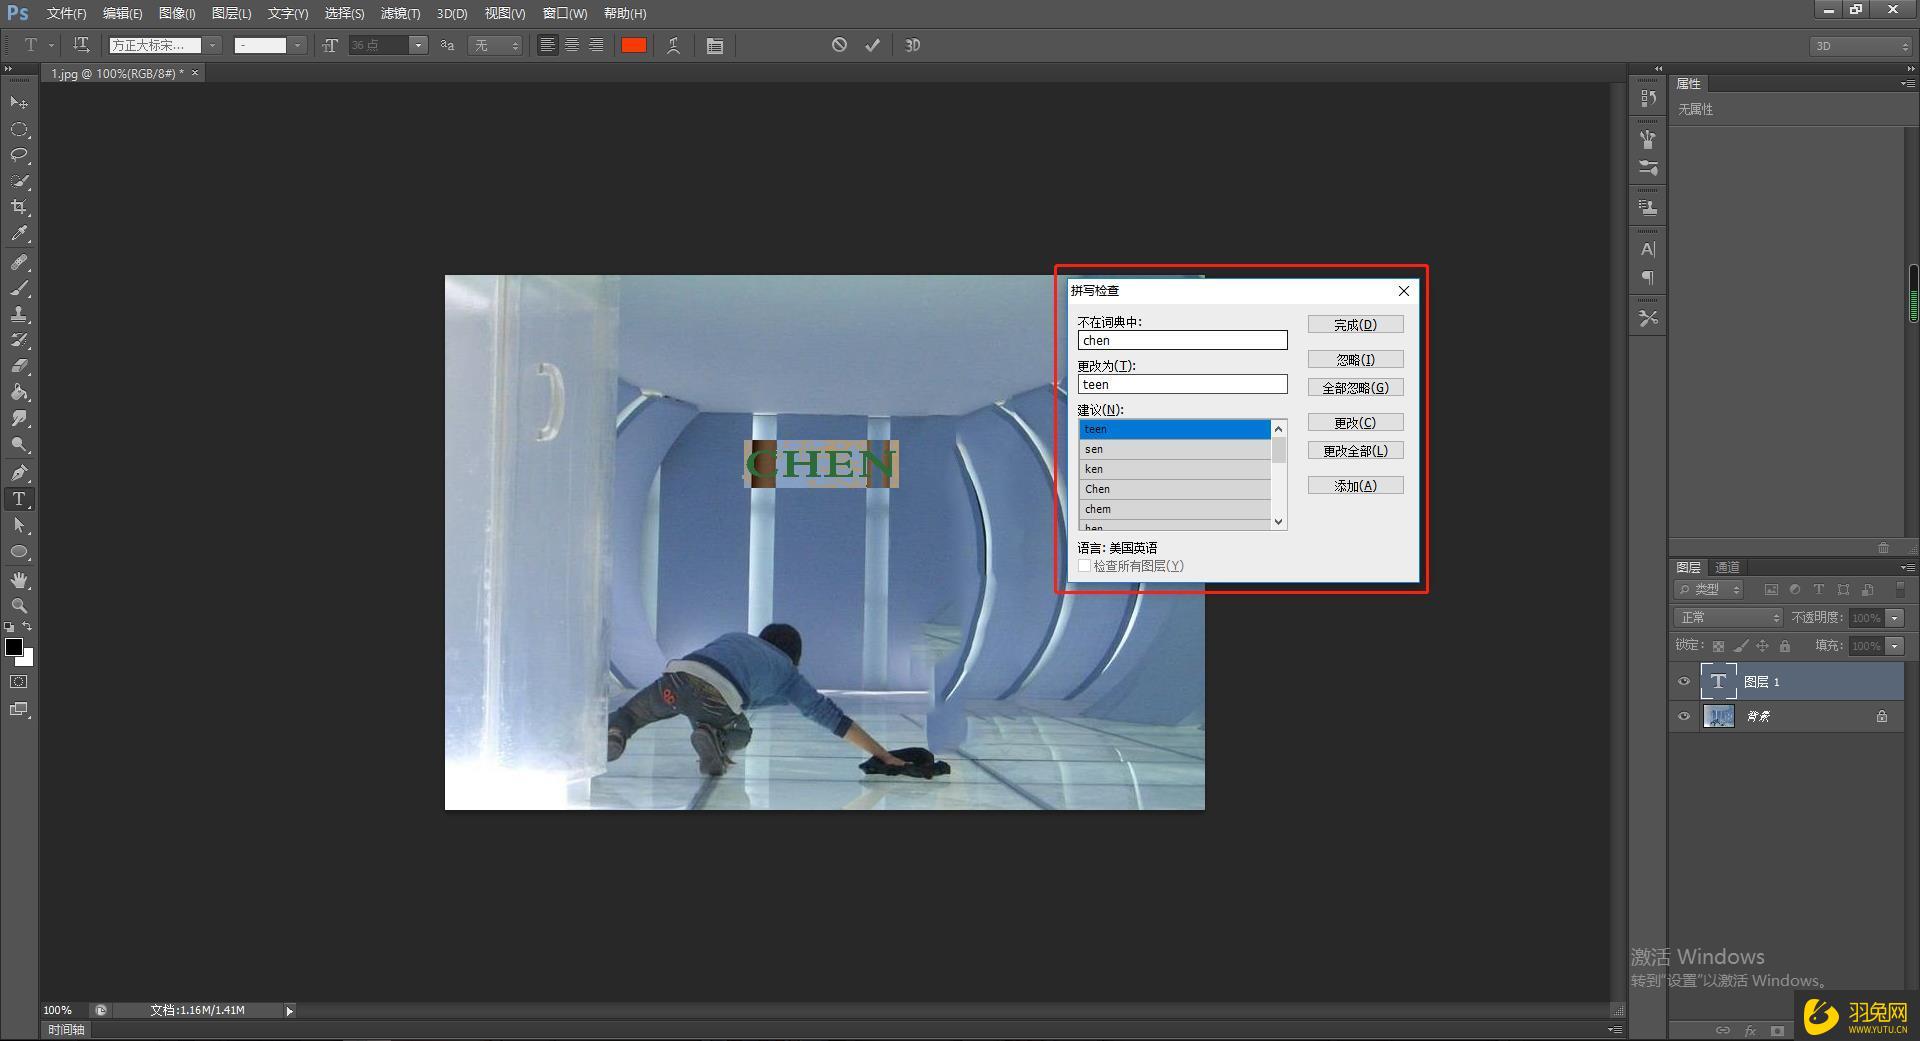Click the orange text color swatch
Image resolution: width=1920 pixels, height=1041 pixels.
click(x=633, y=45)
